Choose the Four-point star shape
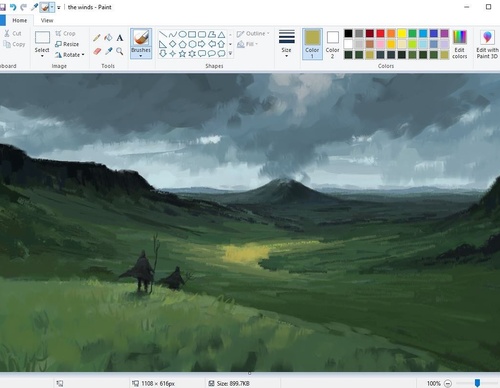This screenshot has height=388, width=500. [x=172, y=54]
